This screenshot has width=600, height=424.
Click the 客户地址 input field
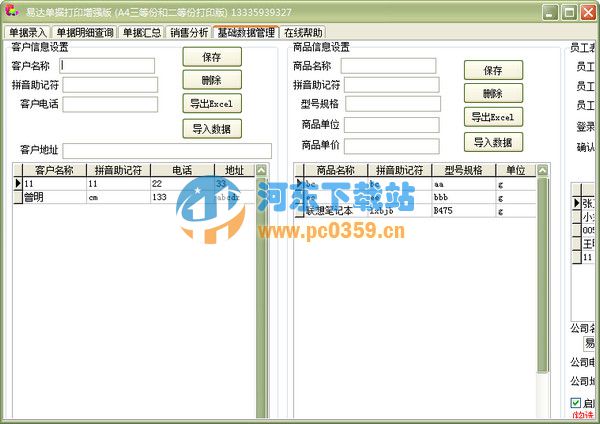point(167,151)
